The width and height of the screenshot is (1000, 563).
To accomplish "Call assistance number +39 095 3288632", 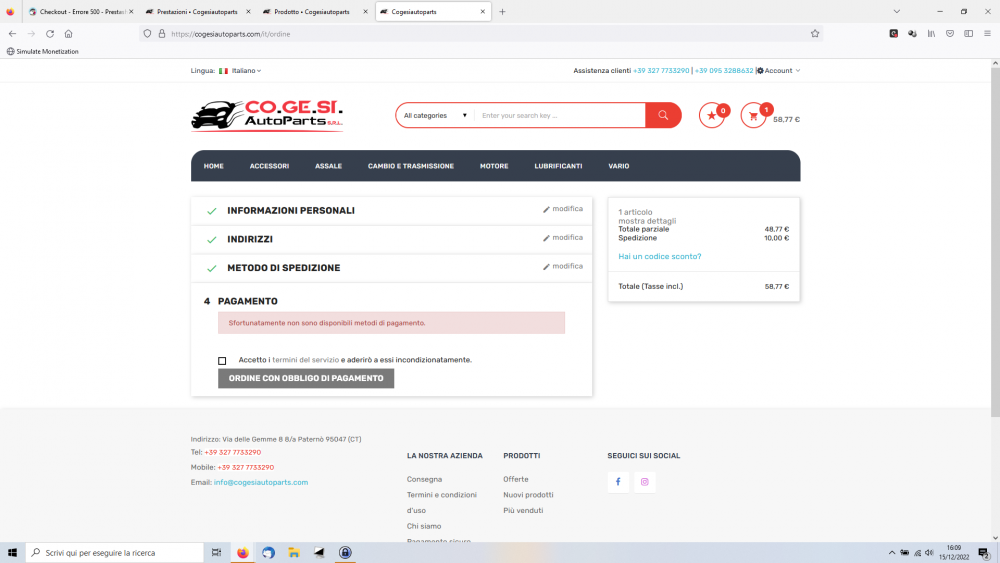I will (x=724, y=71).
